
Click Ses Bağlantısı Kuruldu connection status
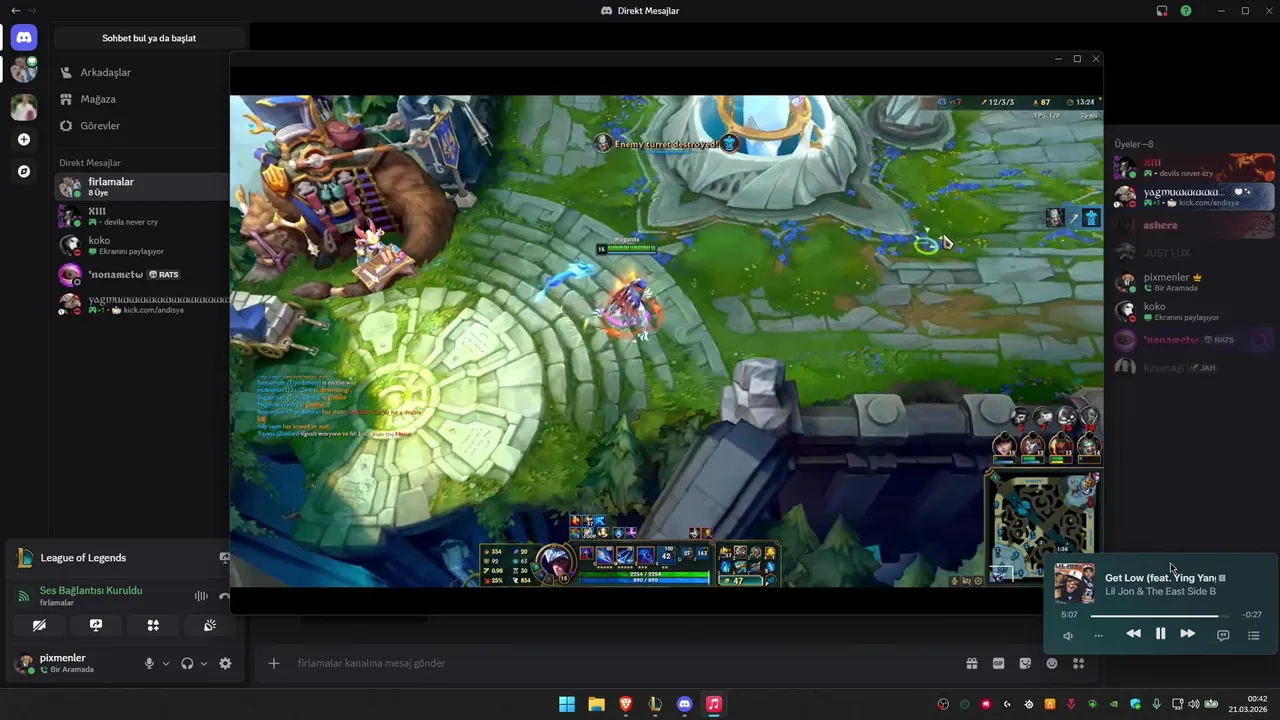(91, 590)
